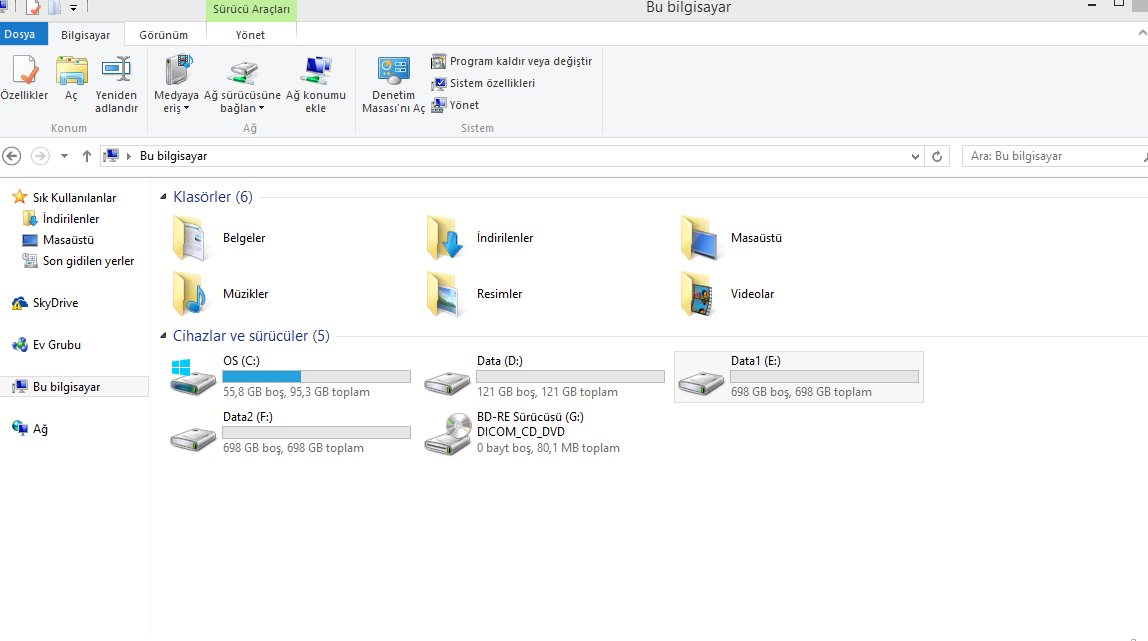
Task: Open the recent locations dropdown arrow
Action: pyautogui.click(x=64, y=156)
